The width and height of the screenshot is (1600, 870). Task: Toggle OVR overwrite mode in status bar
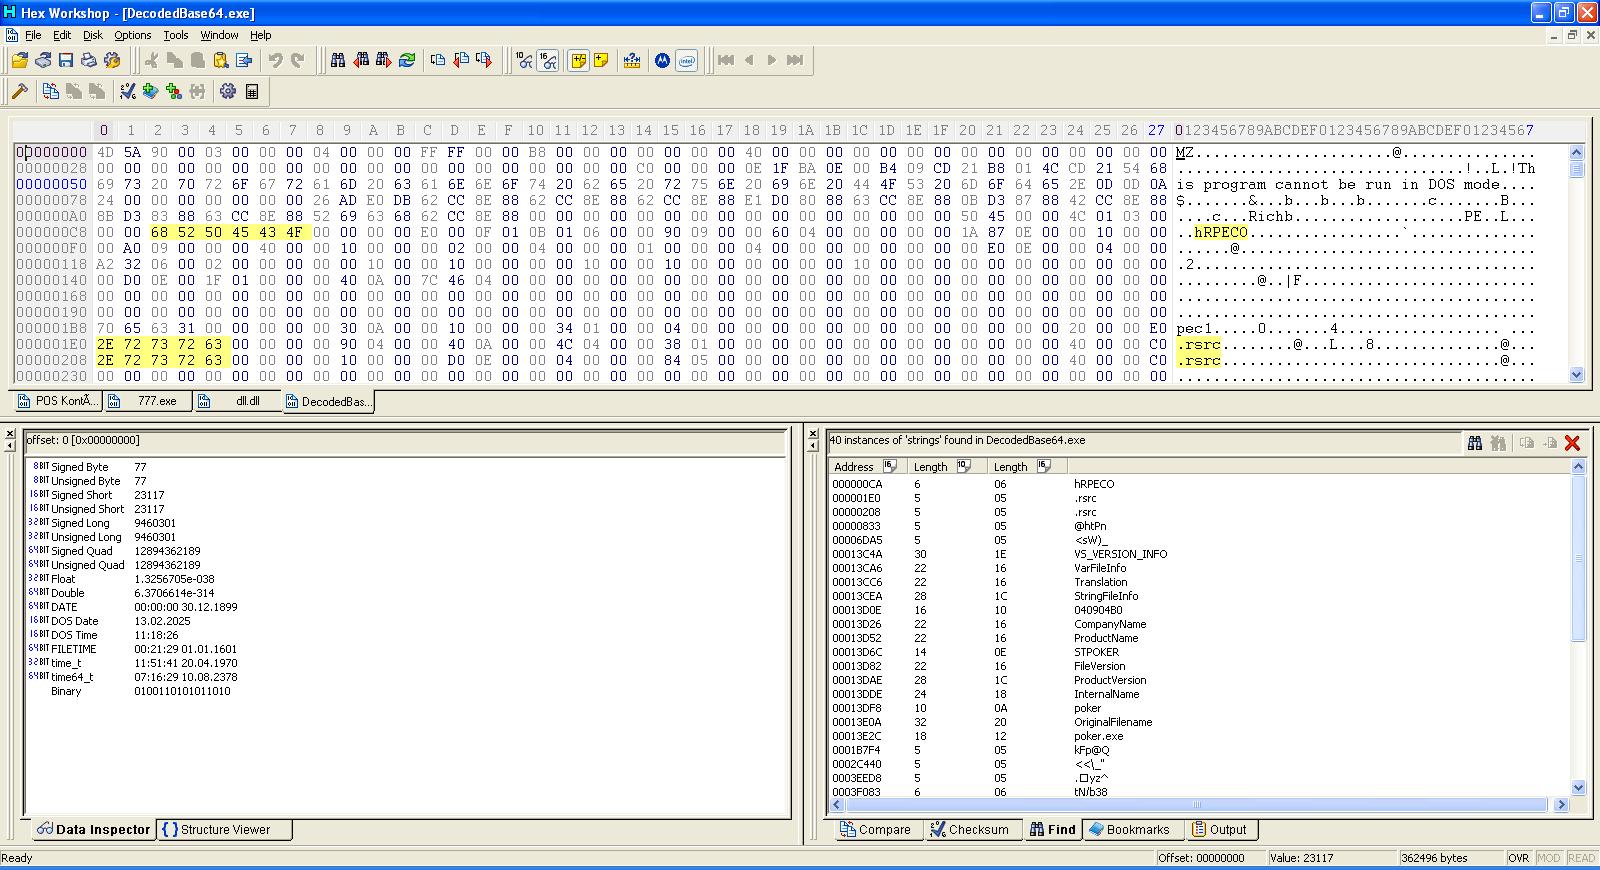1518,858
